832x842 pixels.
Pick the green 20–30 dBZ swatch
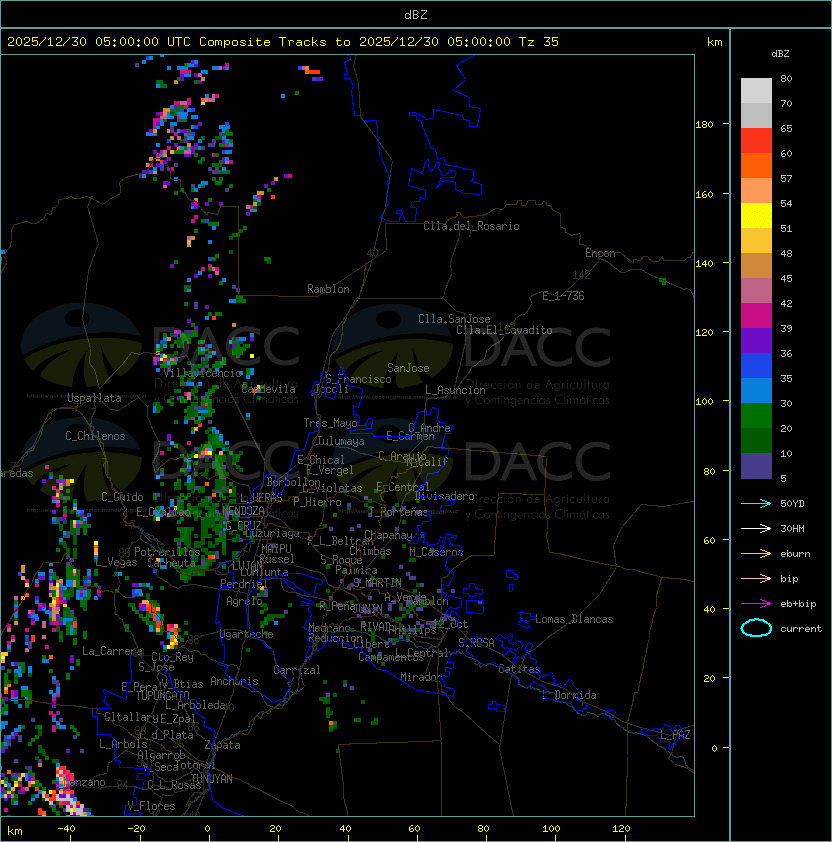pos(756,415)
